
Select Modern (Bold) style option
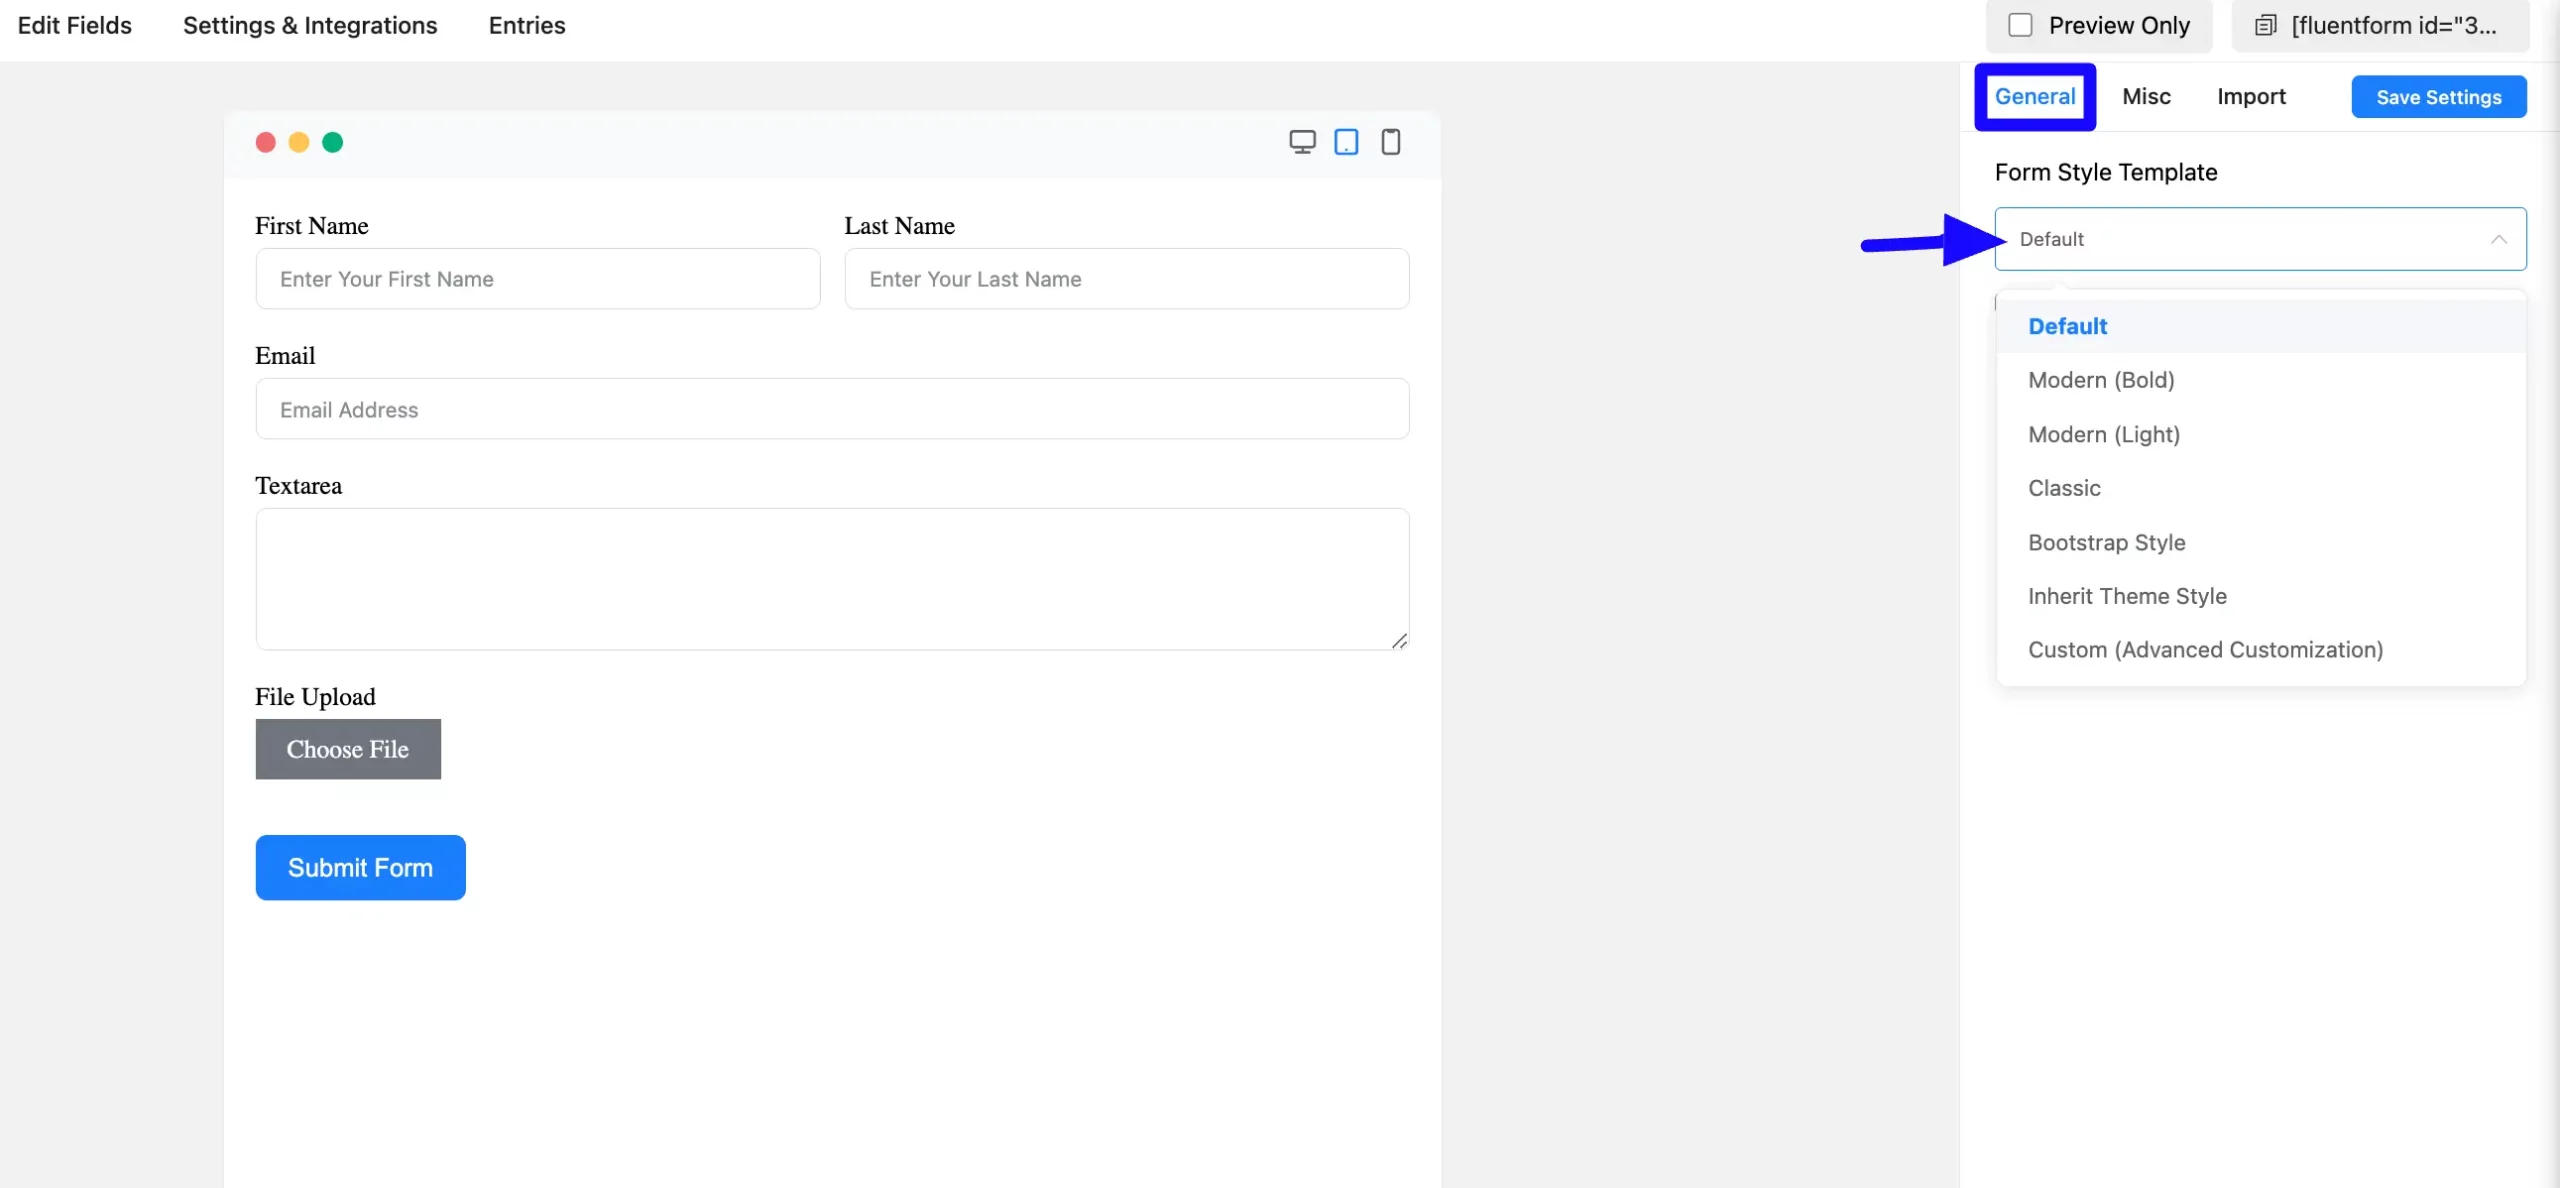click(2101, 380)
